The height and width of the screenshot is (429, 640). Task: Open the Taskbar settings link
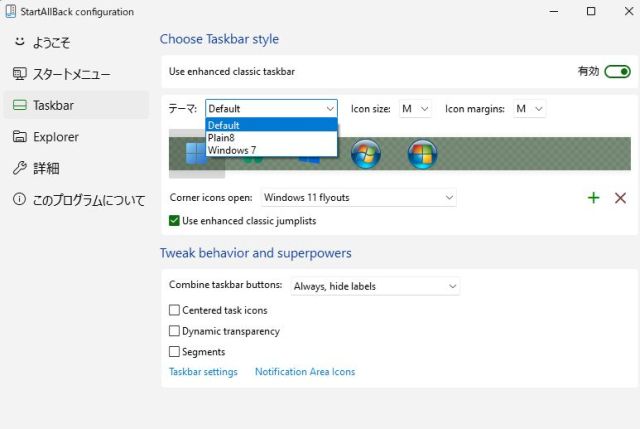(x=203, y=372)
